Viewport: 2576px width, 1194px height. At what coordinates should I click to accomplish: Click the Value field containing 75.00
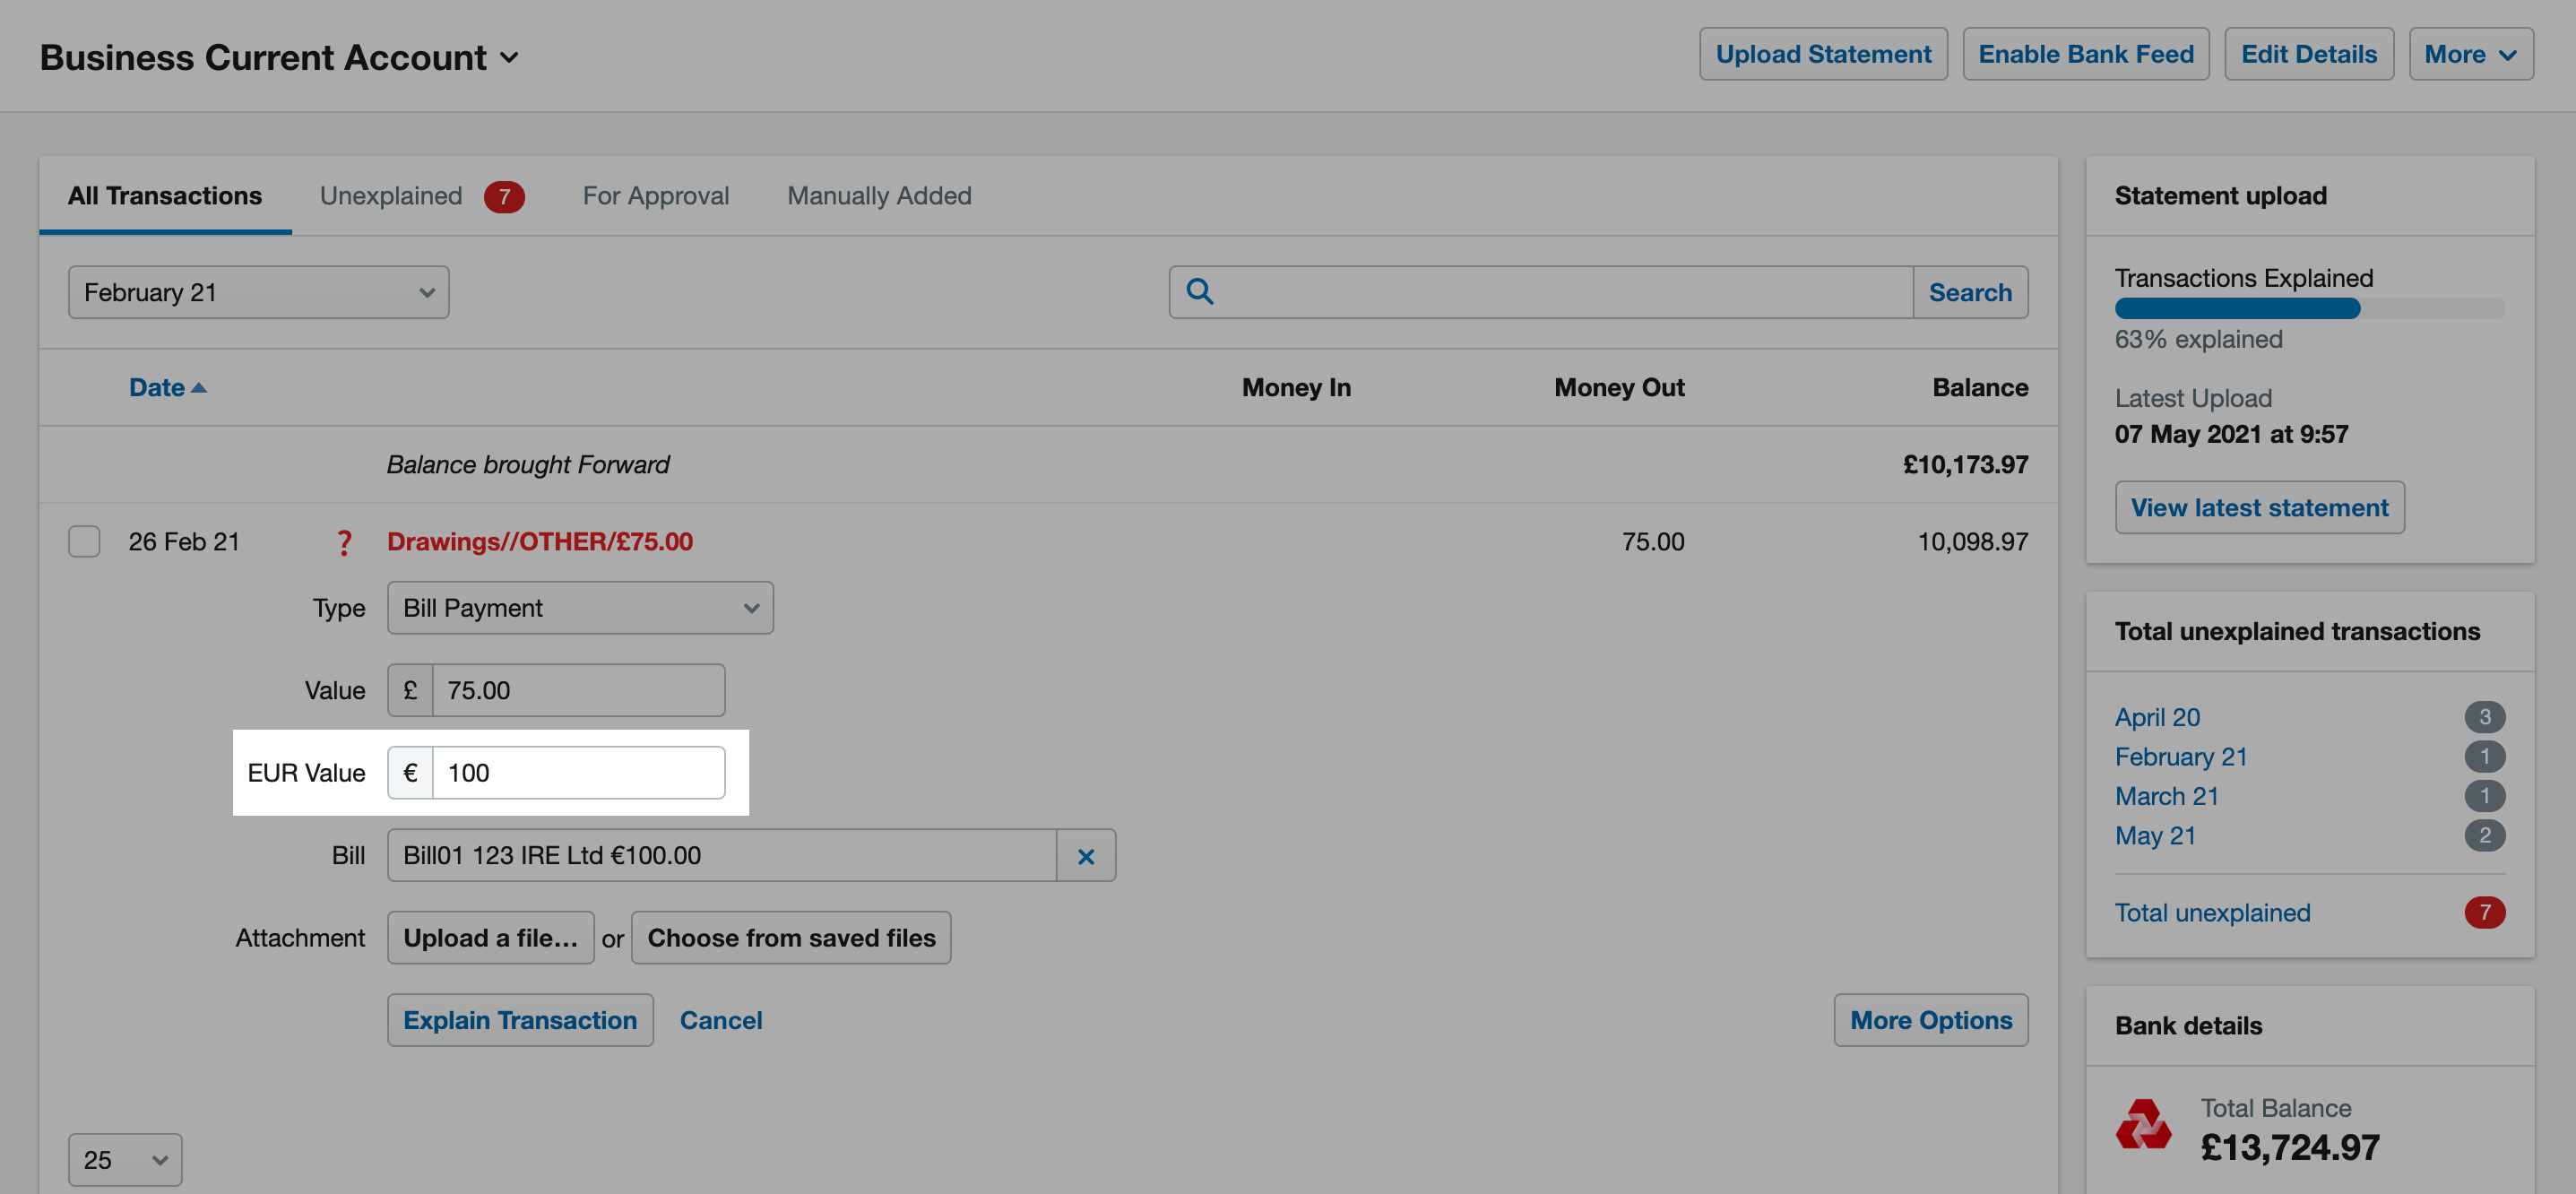(578, 690)
